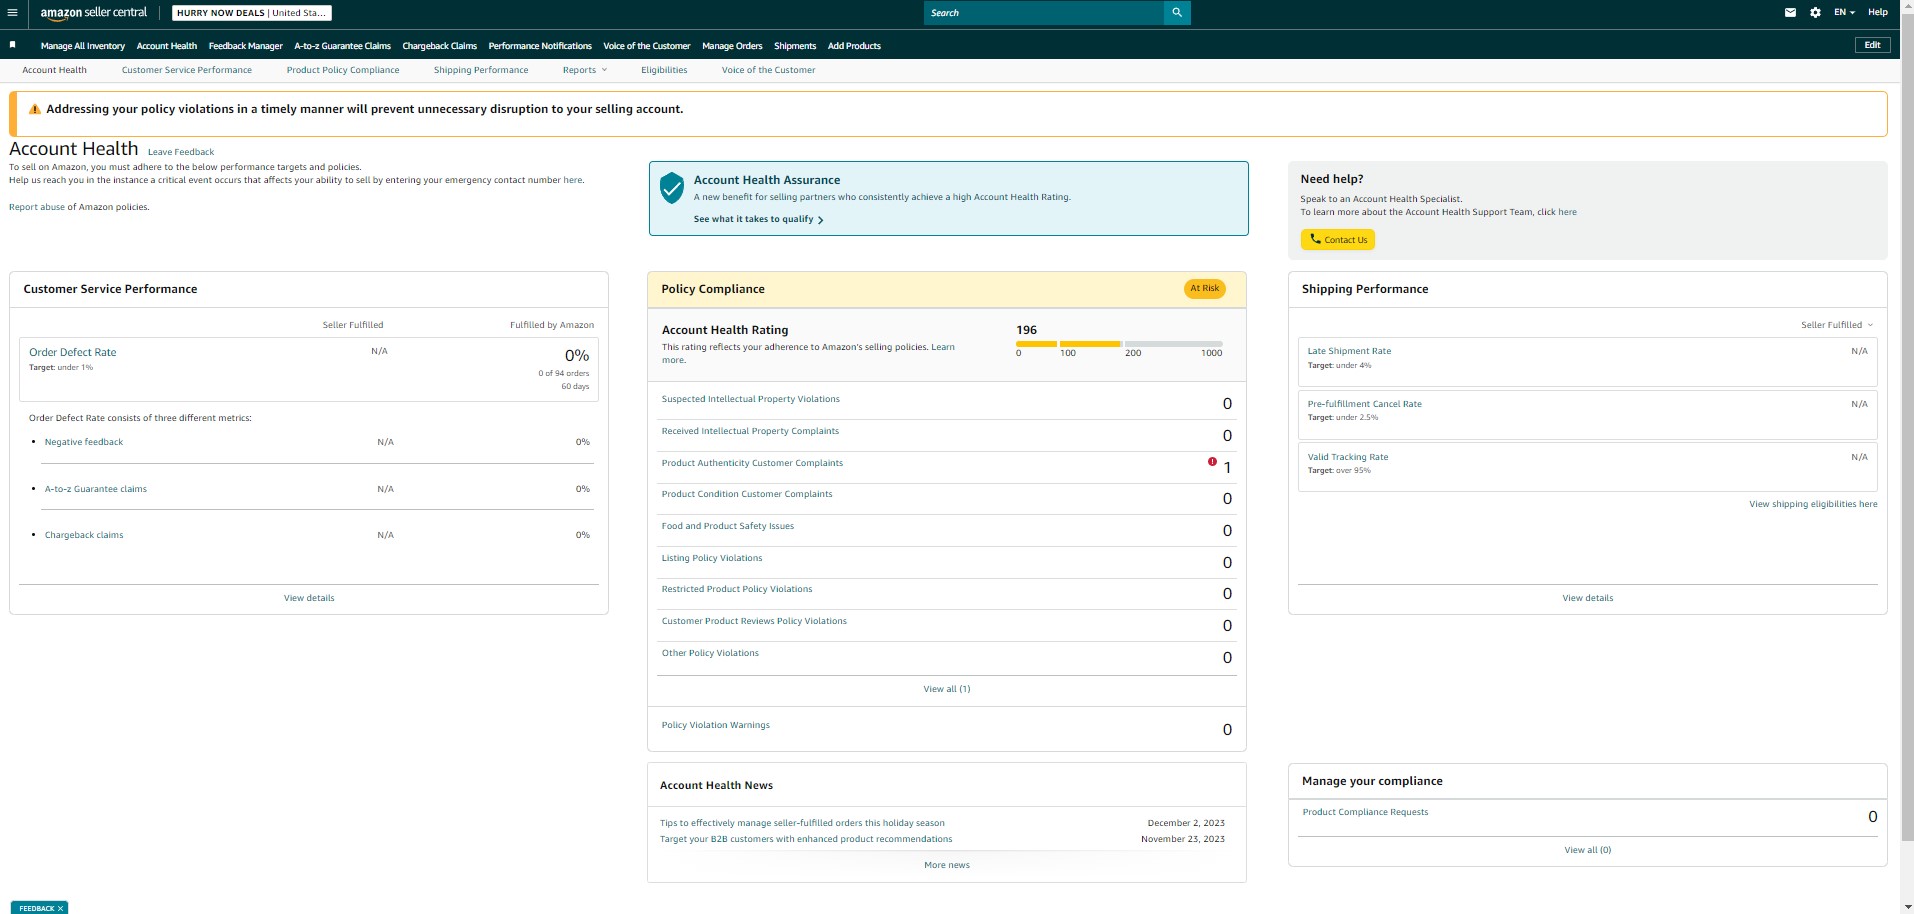This screenshot has height=914, width=1914.
Task: Open Suspected Intellectual Property Violations
Action: point(750,399)
